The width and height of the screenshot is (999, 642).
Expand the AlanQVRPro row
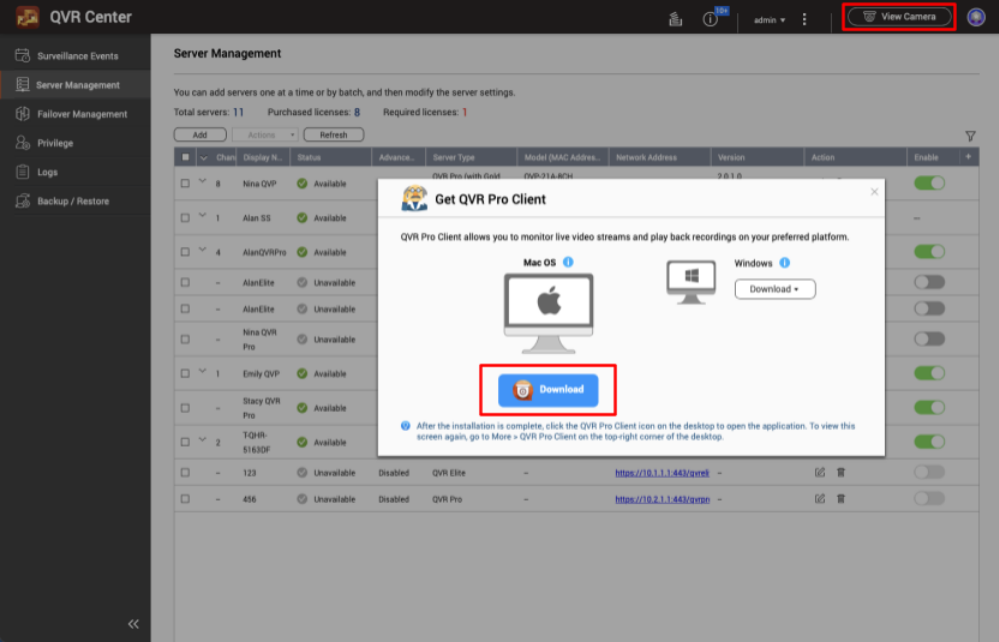click(202, 250)
